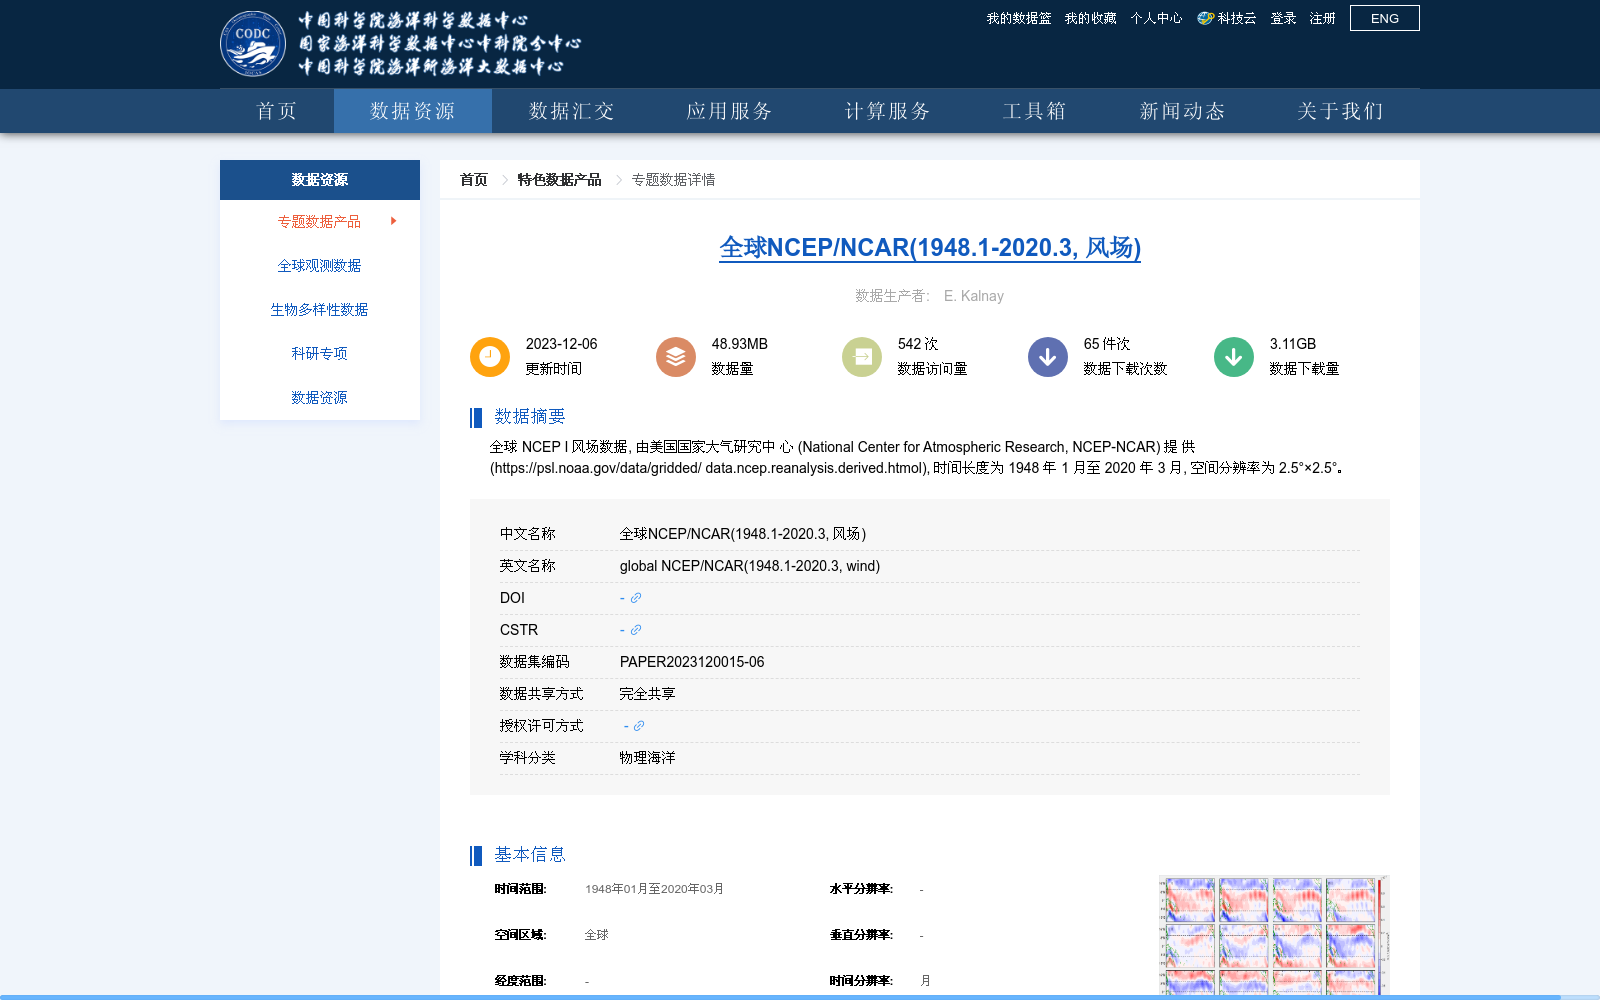Expand the 专题数据产品 arrow
Screen dimensions: 1600x1000
394,221
